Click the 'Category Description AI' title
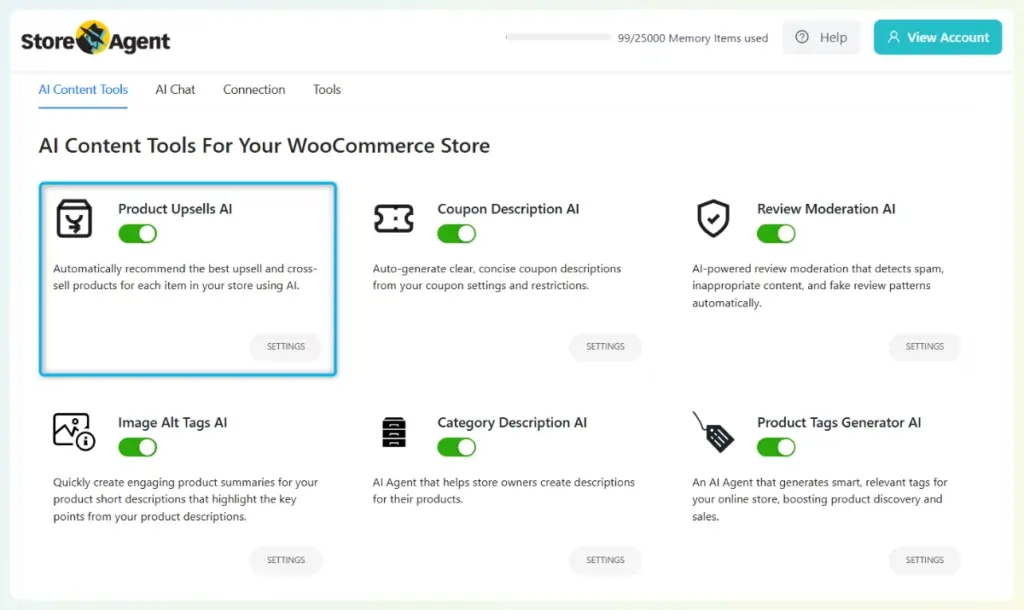 coord(512,423)
